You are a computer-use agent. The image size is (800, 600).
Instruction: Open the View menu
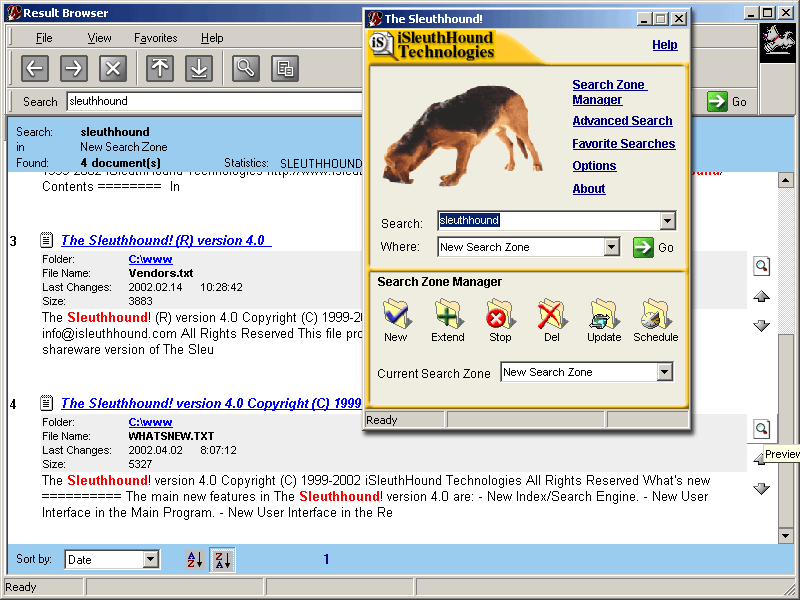click(x=99, y=38)
